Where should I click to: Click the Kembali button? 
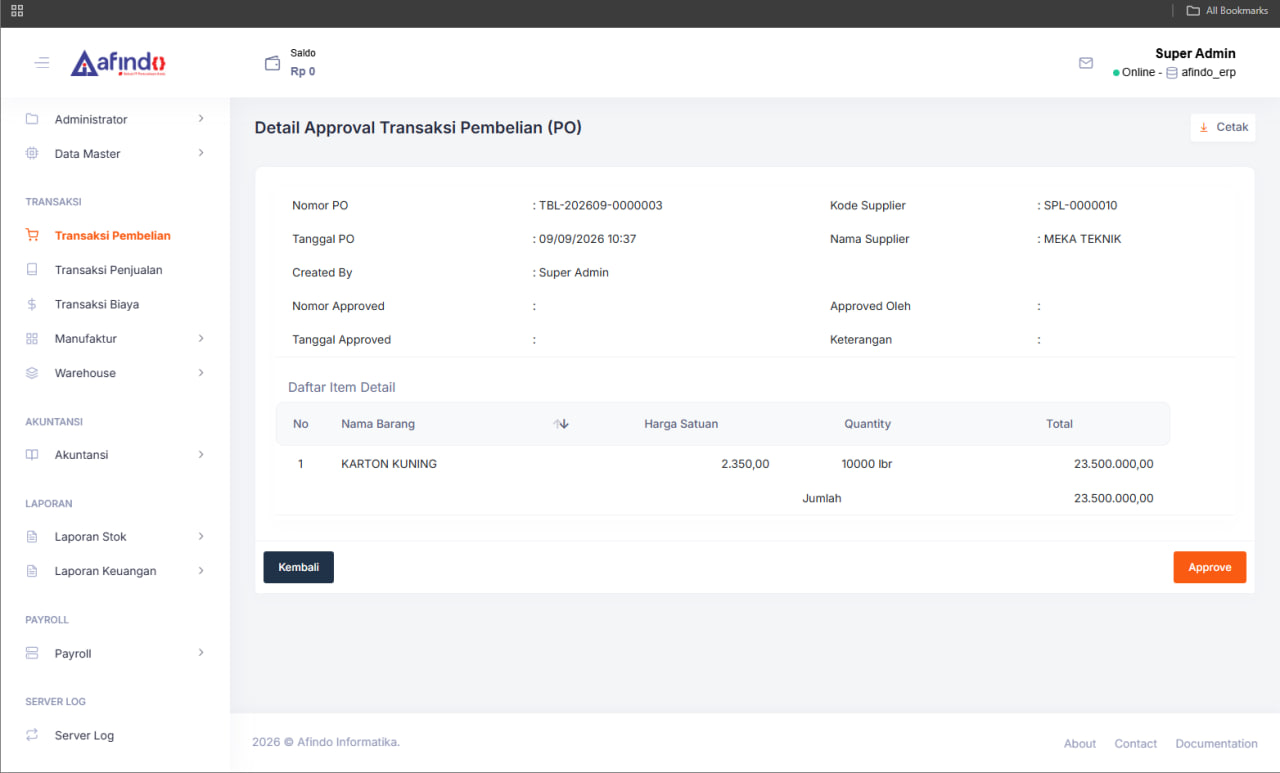tap(298, 567)
